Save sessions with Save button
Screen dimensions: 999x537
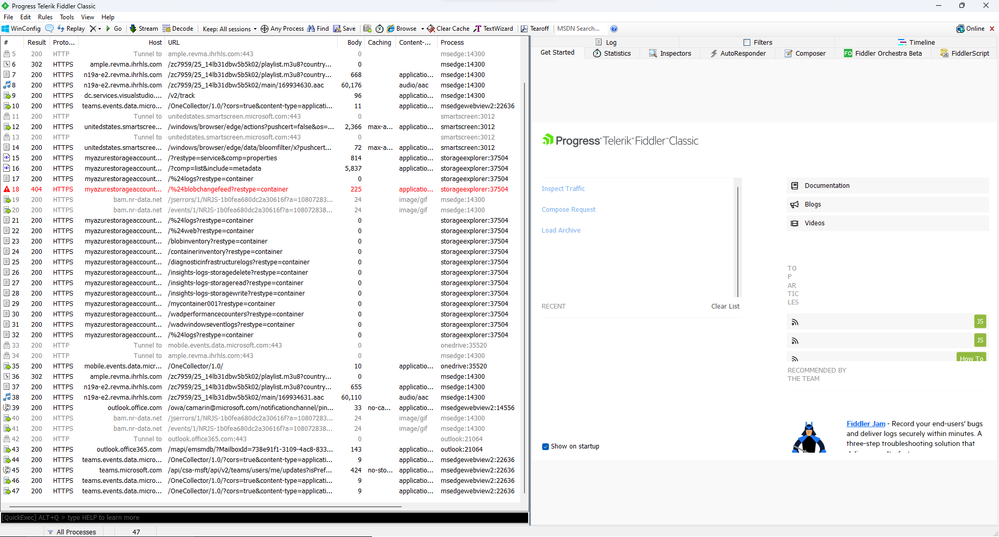[344, 29]
